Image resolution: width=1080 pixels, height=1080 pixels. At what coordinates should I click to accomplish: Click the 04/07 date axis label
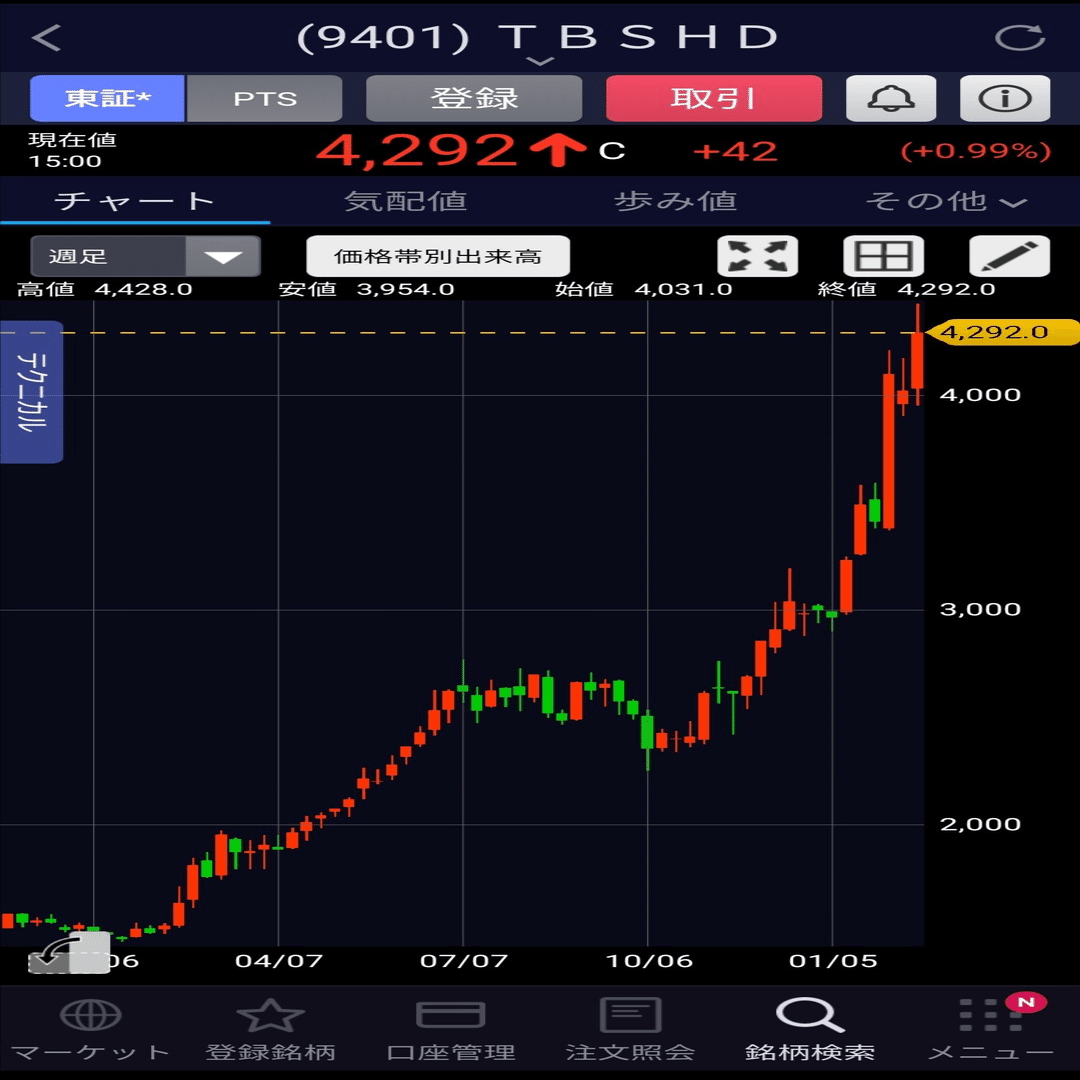[x=279, y=961]
